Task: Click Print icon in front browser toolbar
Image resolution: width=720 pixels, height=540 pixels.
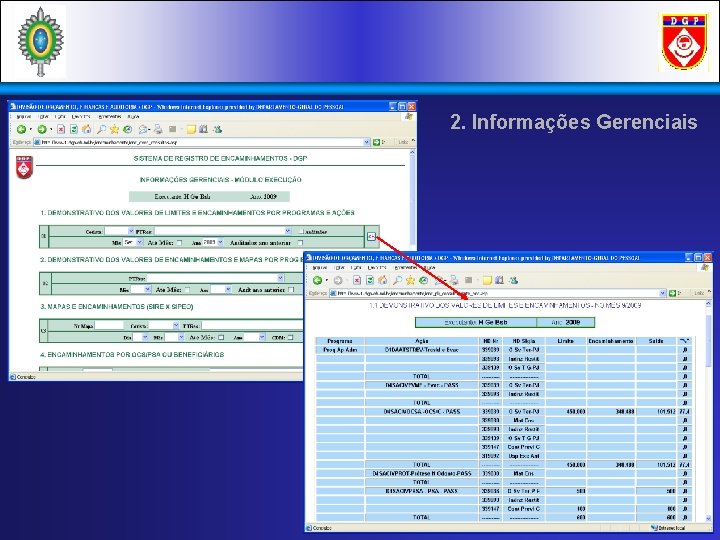Action: pos(454,280)
